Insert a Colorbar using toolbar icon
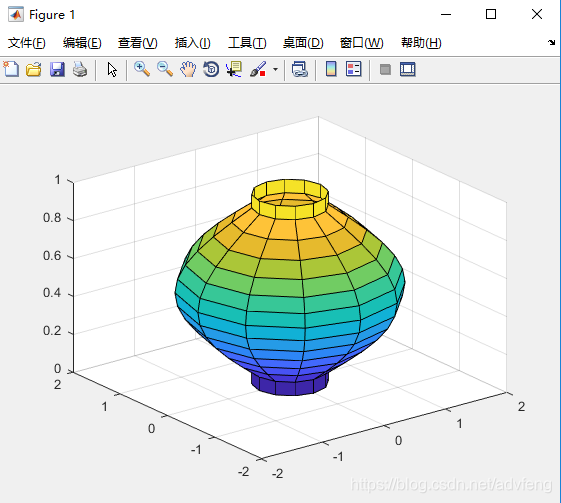The width and height of the screenshot is (561, 503). (x=331, y=69)
